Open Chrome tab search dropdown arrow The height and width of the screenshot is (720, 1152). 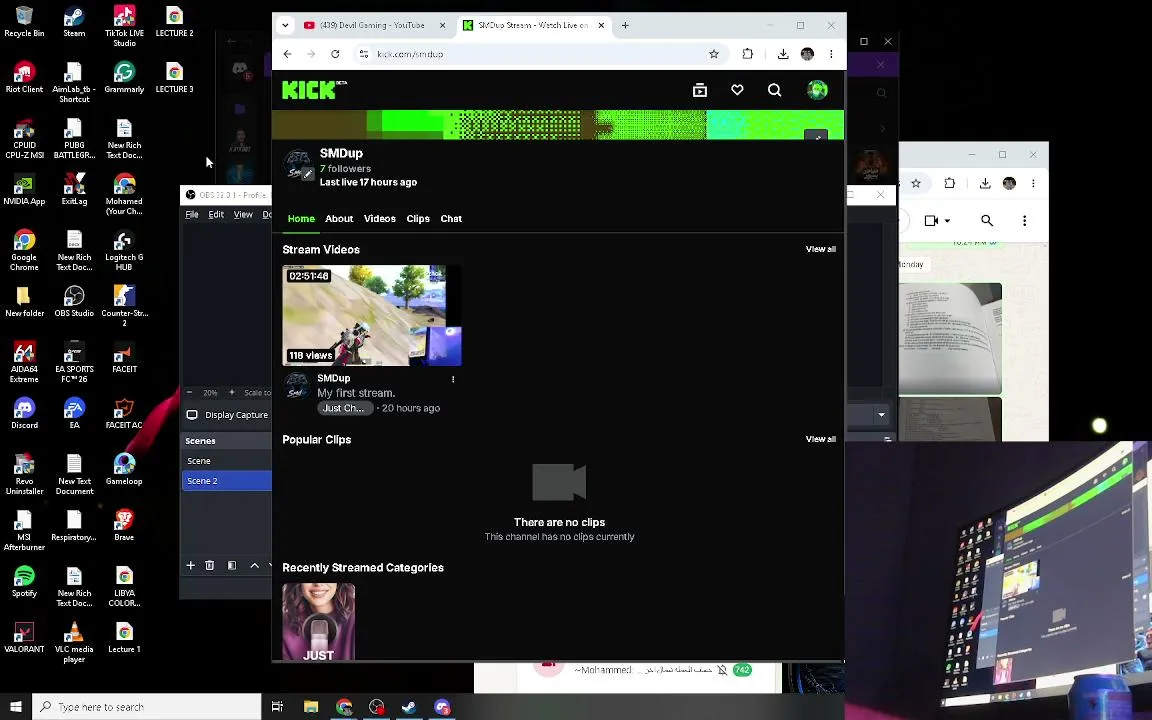point(285,25)
